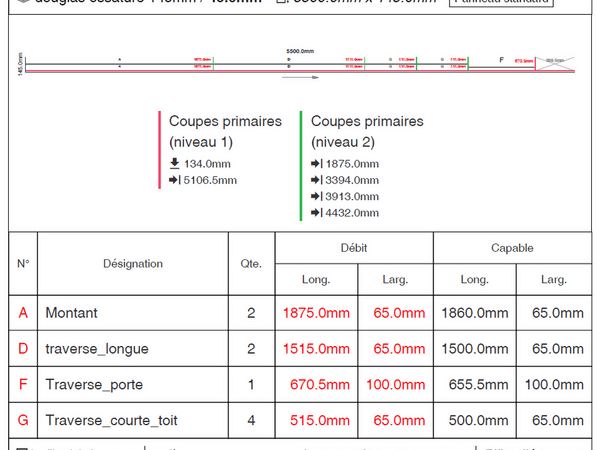Click the red letter G in the table
The image size is (600, 450).
point(23,421)
